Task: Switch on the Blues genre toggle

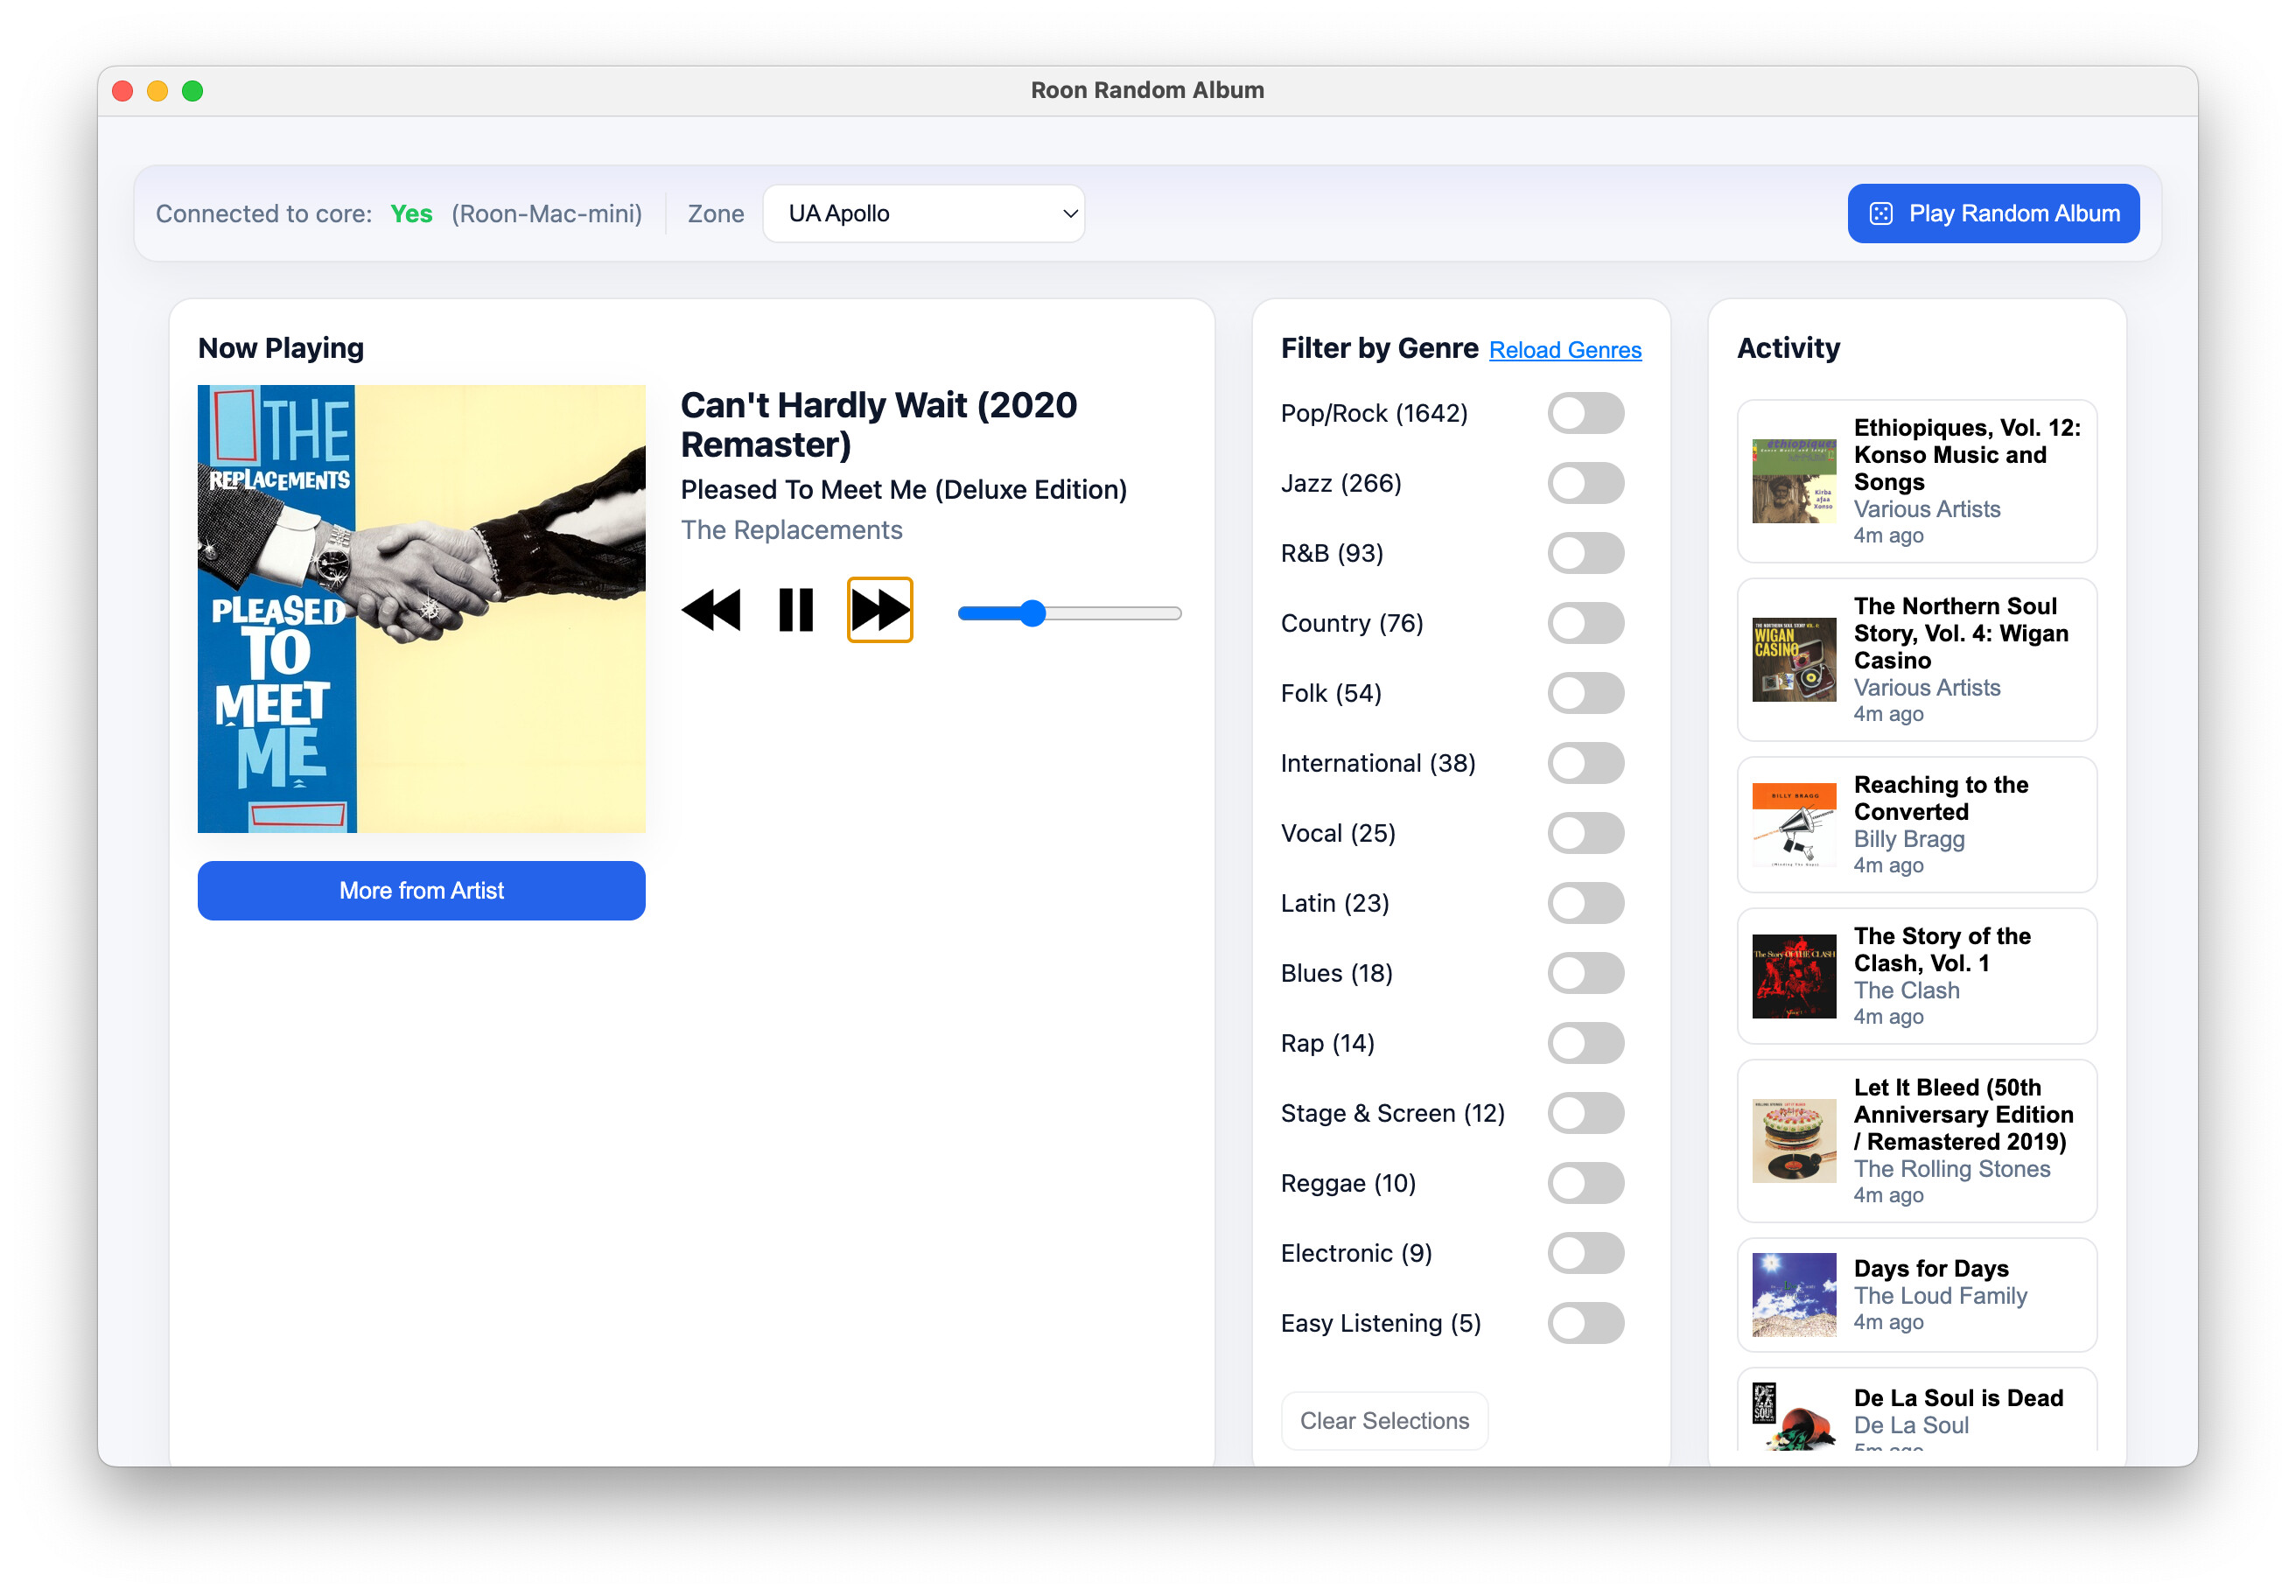Action: [1585, 973]
